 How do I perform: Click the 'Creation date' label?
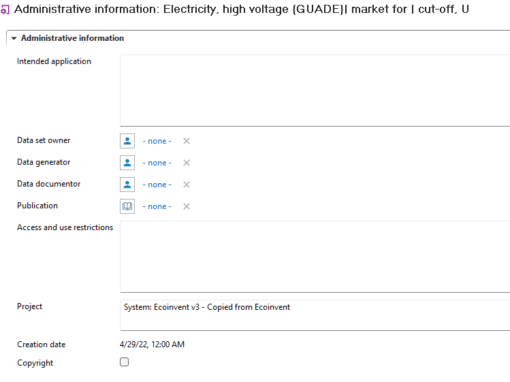(x=41, y=344)
